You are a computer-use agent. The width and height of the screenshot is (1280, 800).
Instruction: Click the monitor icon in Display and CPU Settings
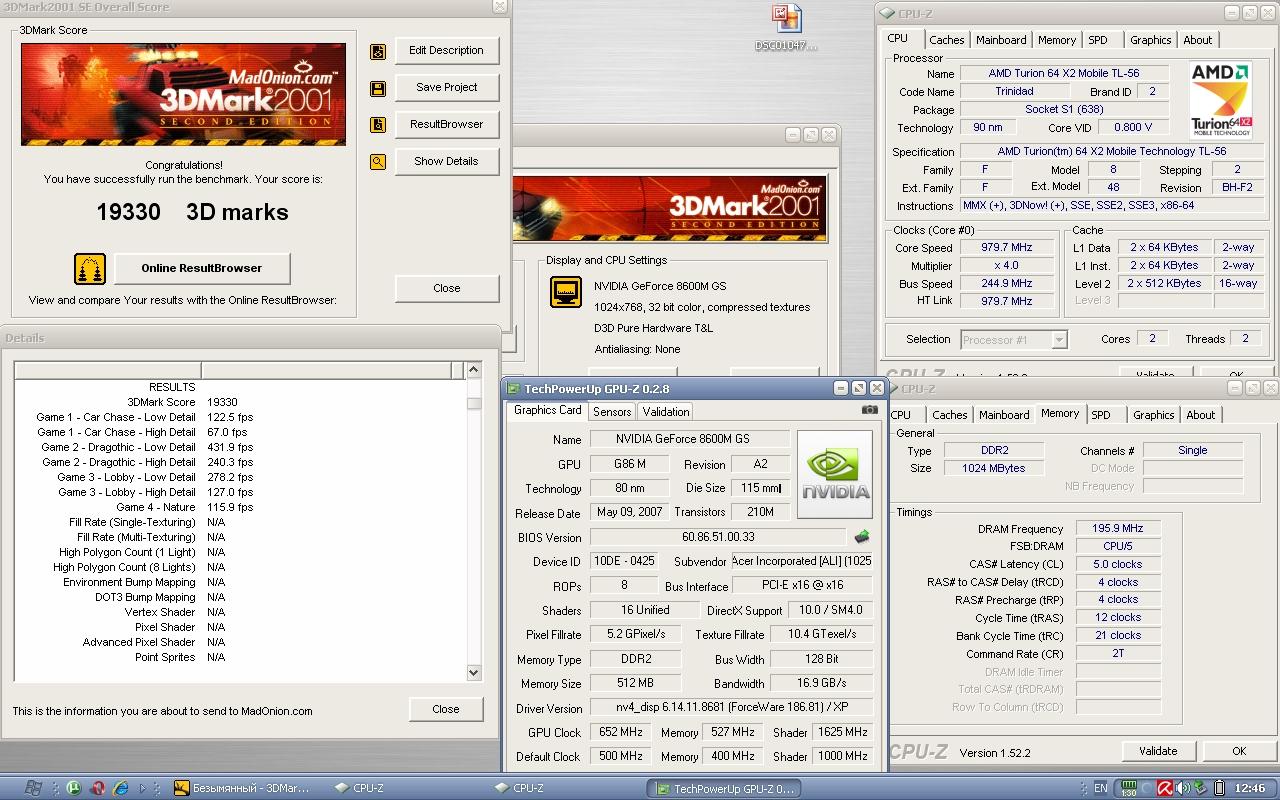pos(566,292)
